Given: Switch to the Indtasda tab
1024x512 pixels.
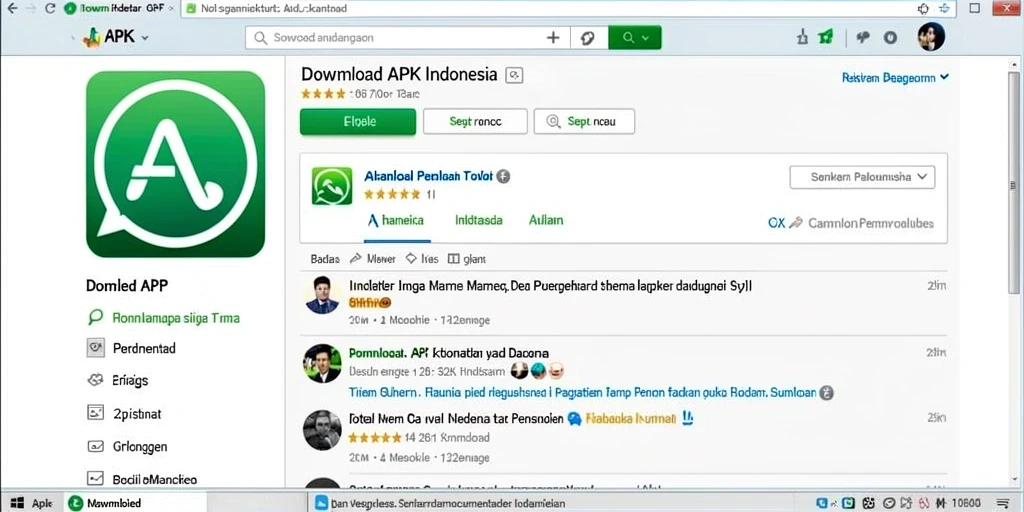Looking at the screenshot, I should pyautogui.click(x=479, y=221).
